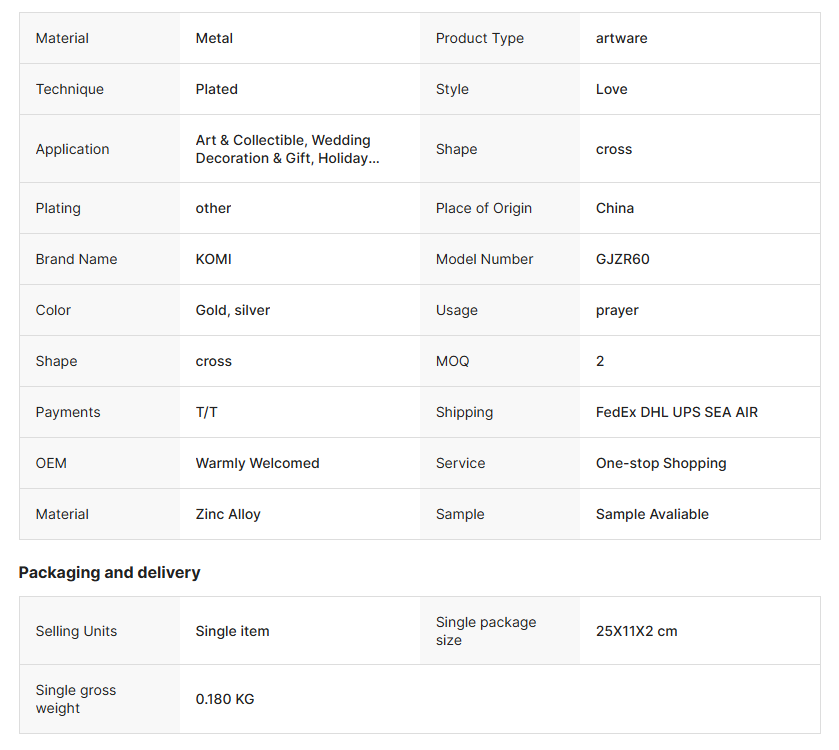Click the "Product Type" label
This screenshot has width=839, height=750.
[x=480, y=38]
